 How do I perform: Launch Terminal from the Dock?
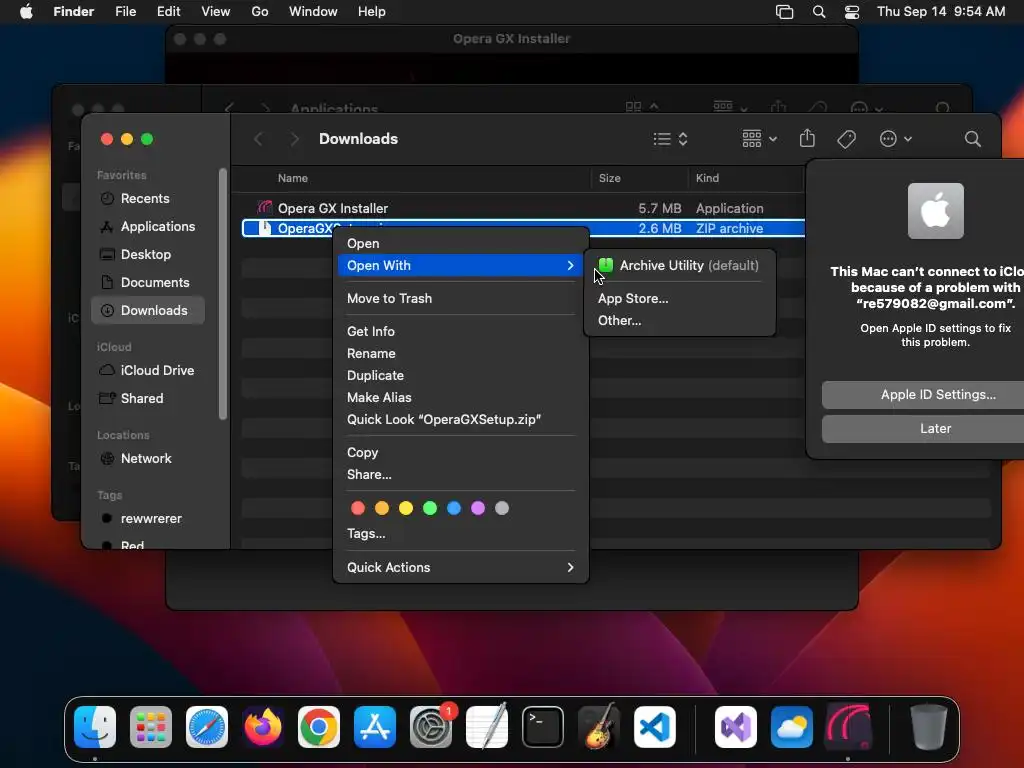click(543, 727)
